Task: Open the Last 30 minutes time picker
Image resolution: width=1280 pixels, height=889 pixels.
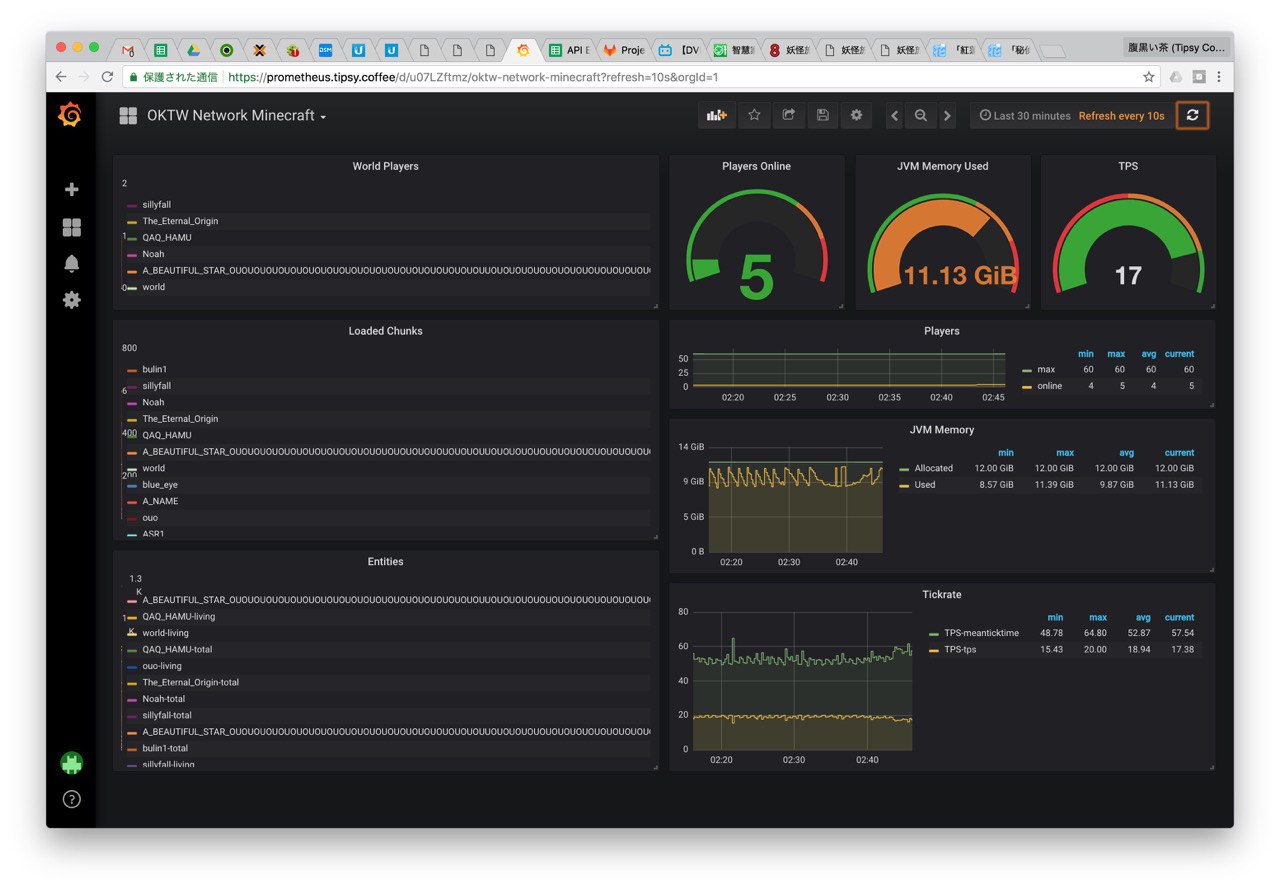Action: [1025, 116]
